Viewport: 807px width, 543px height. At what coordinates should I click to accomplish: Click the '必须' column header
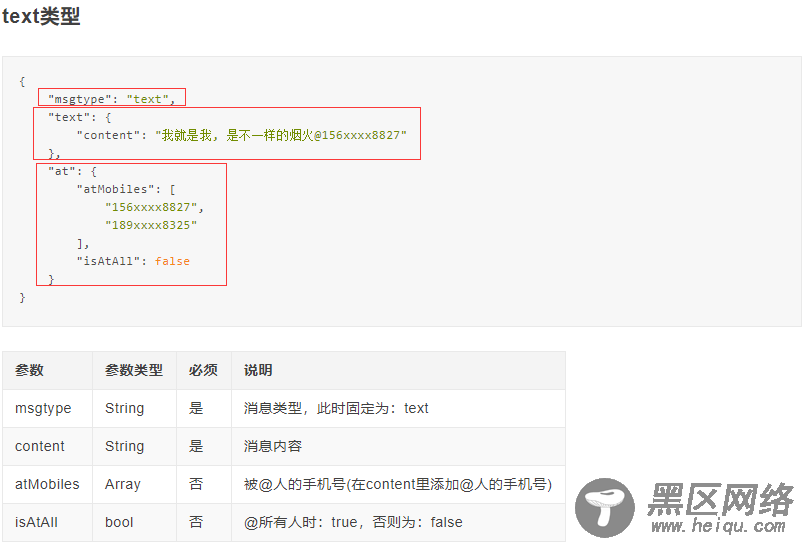pyautogui.click(x=203, y=370)
